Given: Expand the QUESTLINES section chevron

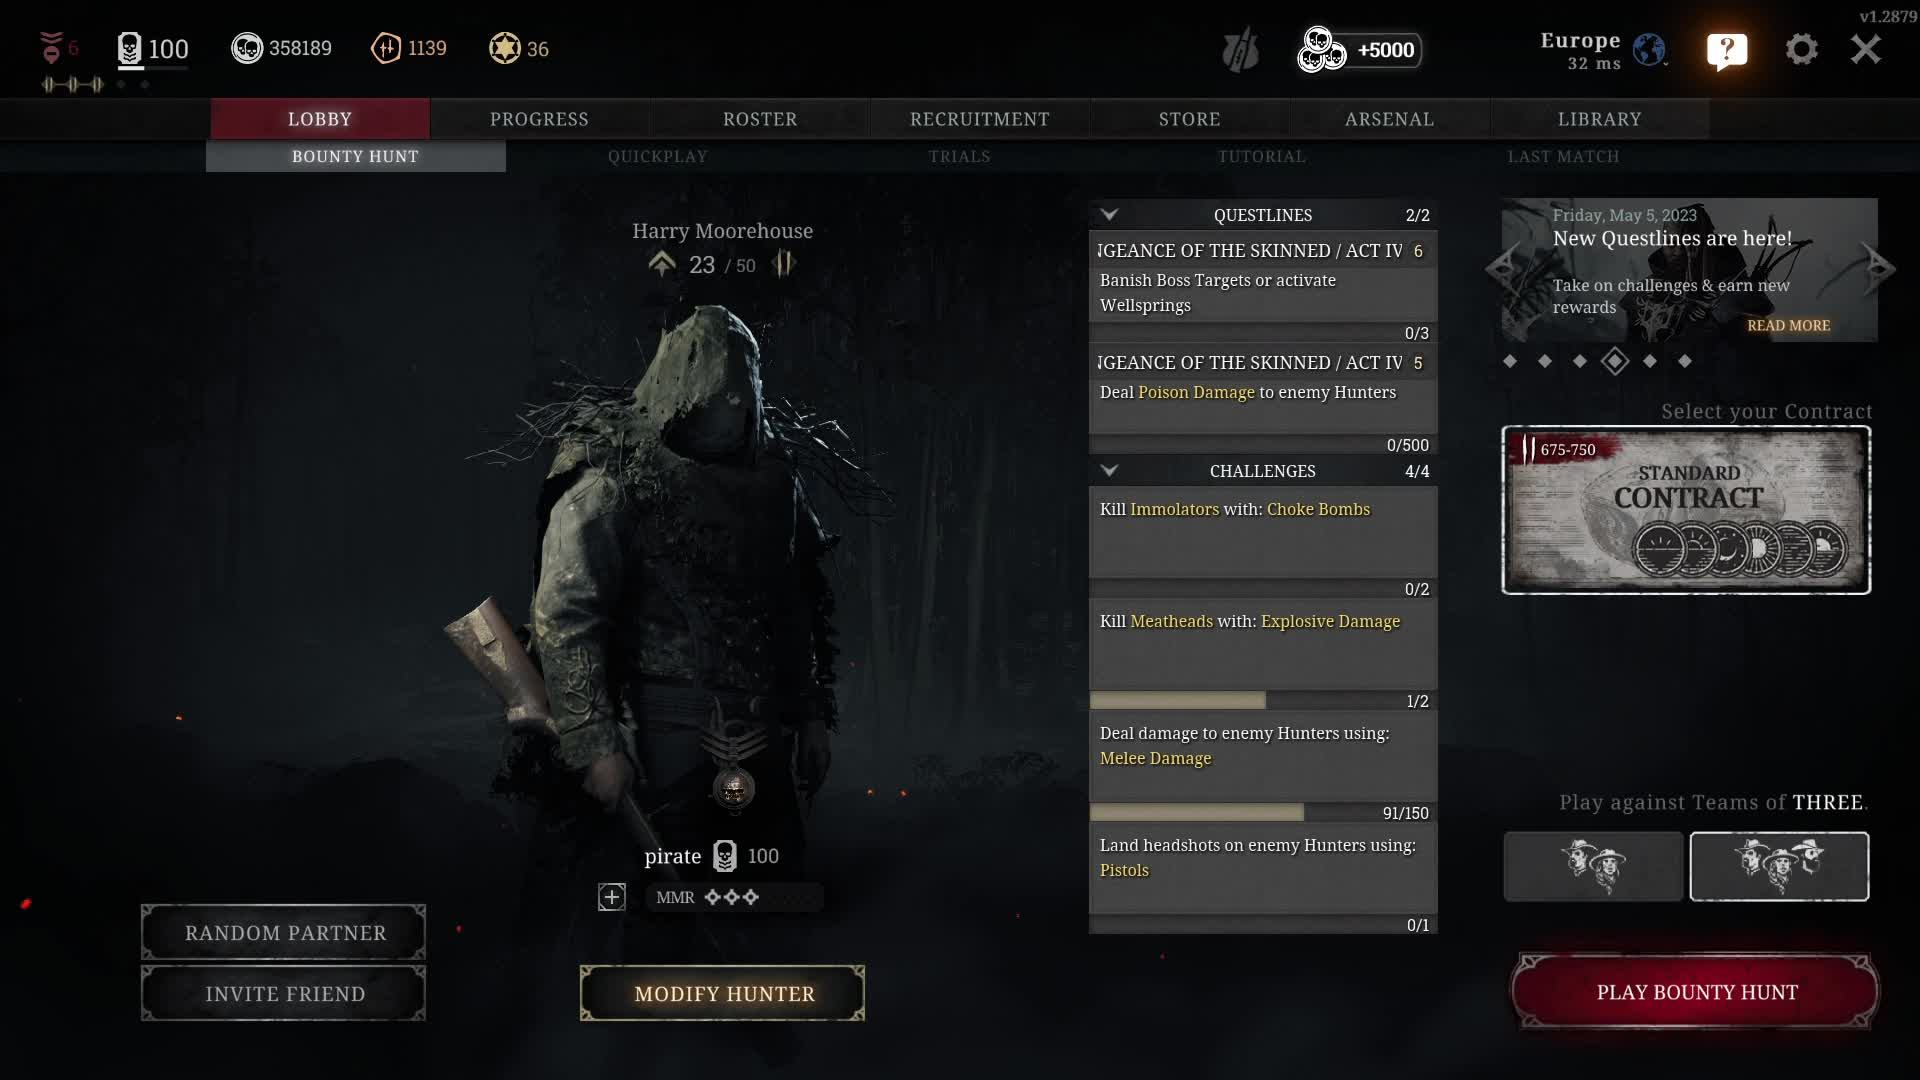Looking at the screenshot, I should click(x=1108, y=214).
